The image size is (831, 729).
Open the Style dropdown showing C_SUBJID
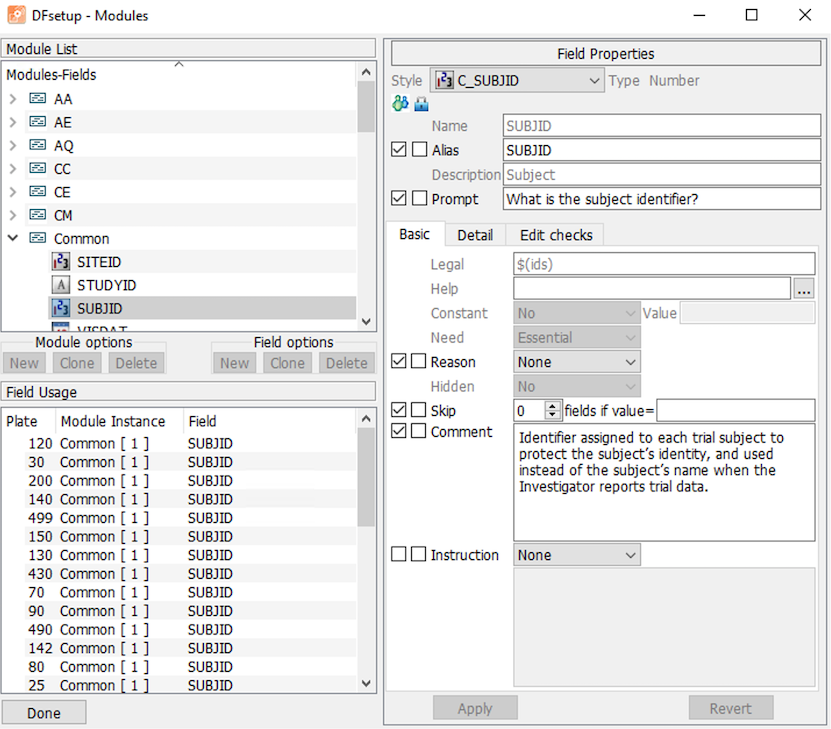click(x=516, y=81)
